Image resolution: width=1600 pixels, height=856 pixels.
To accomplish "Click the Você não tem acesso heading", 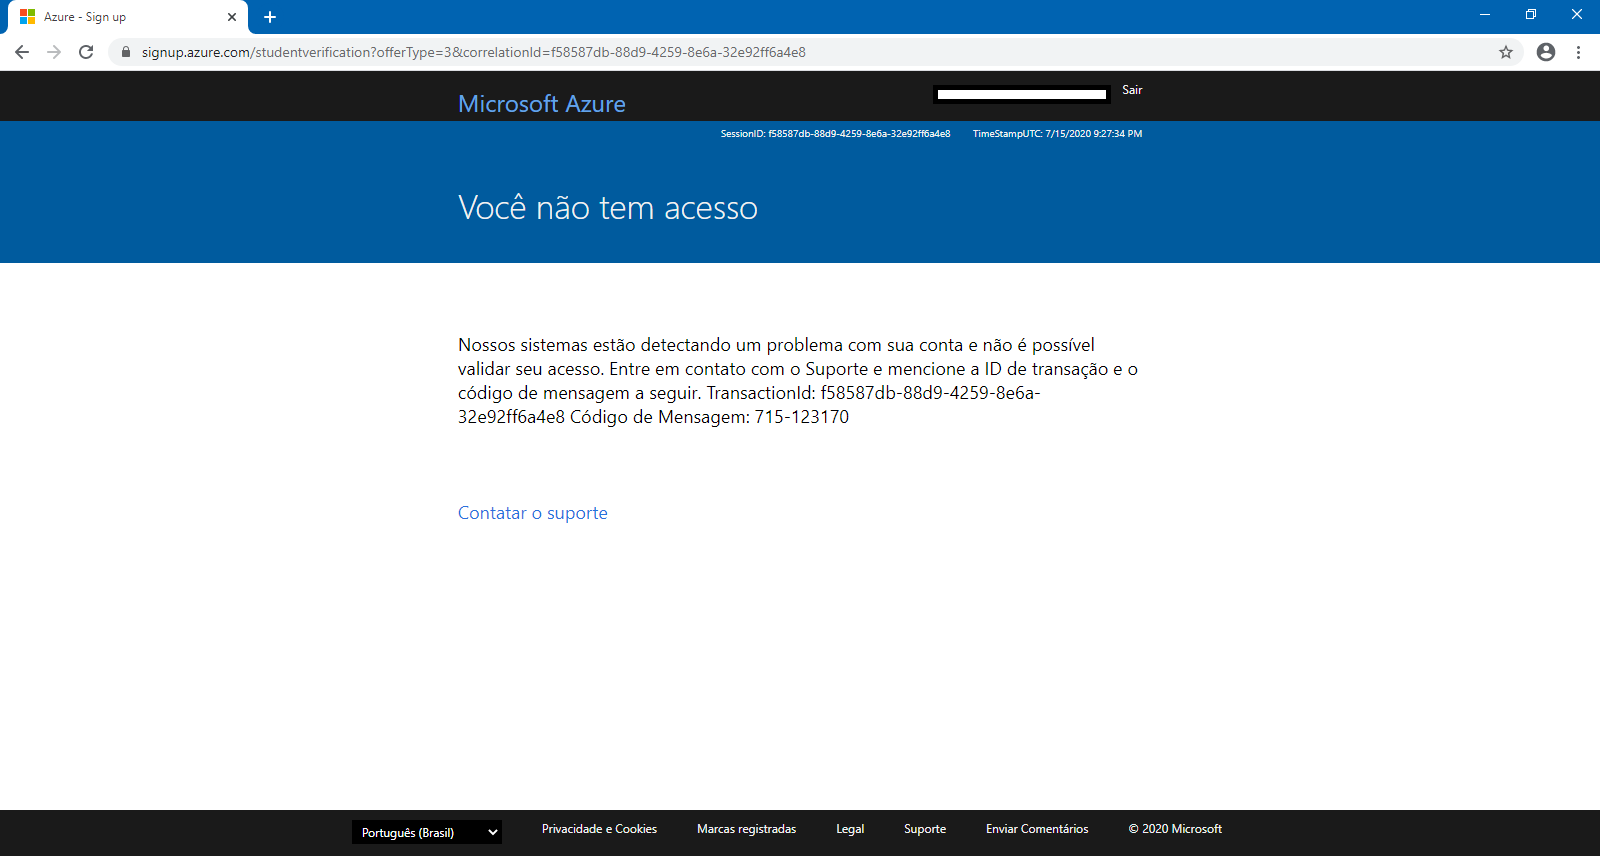I will pos(608,208).
